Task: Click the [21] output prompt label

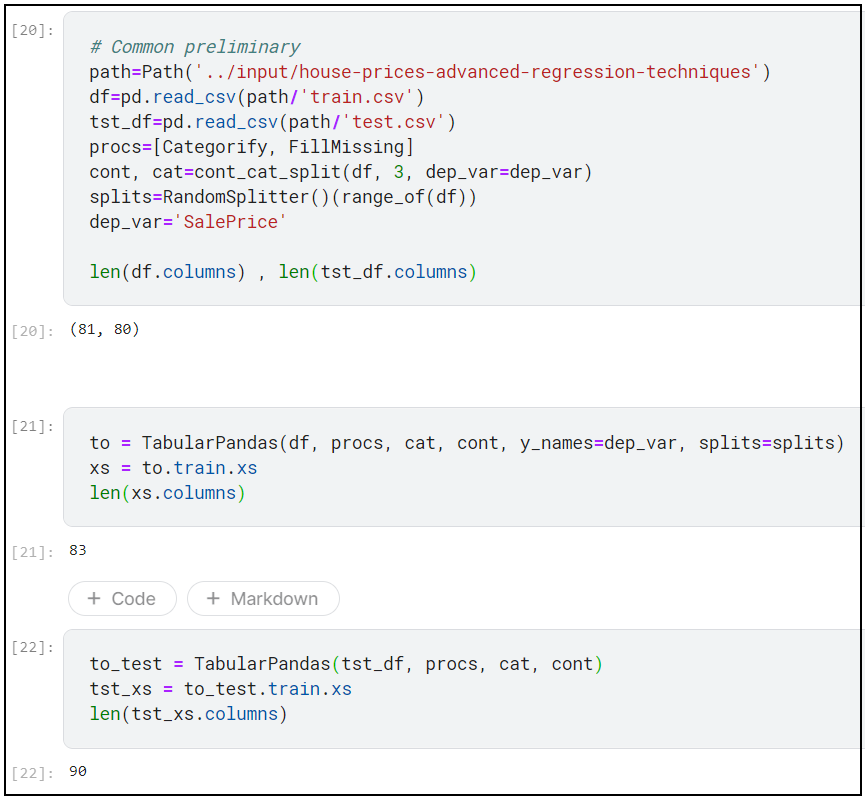Action: pos(33,552)
